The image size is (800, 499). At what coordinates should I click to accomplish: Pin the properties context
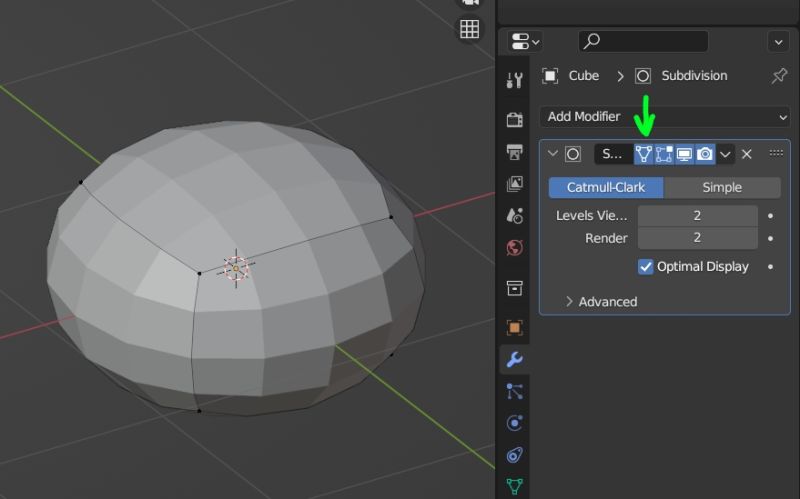pyautogui.click(x=779, y=76)
